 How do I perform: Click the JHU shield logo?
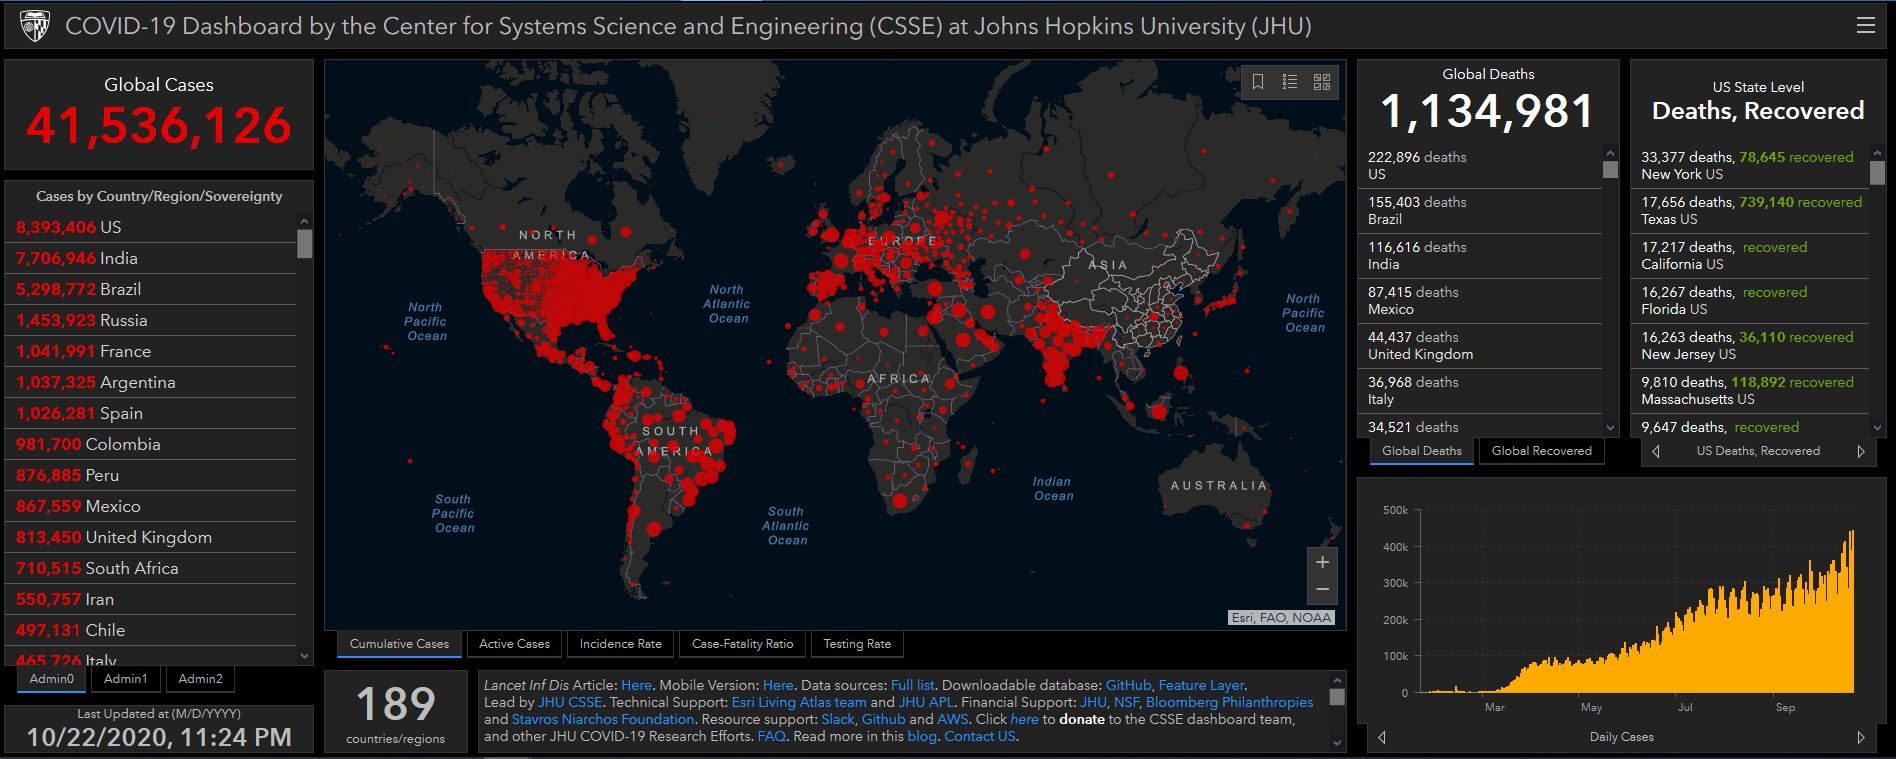(x=35, y=27)
